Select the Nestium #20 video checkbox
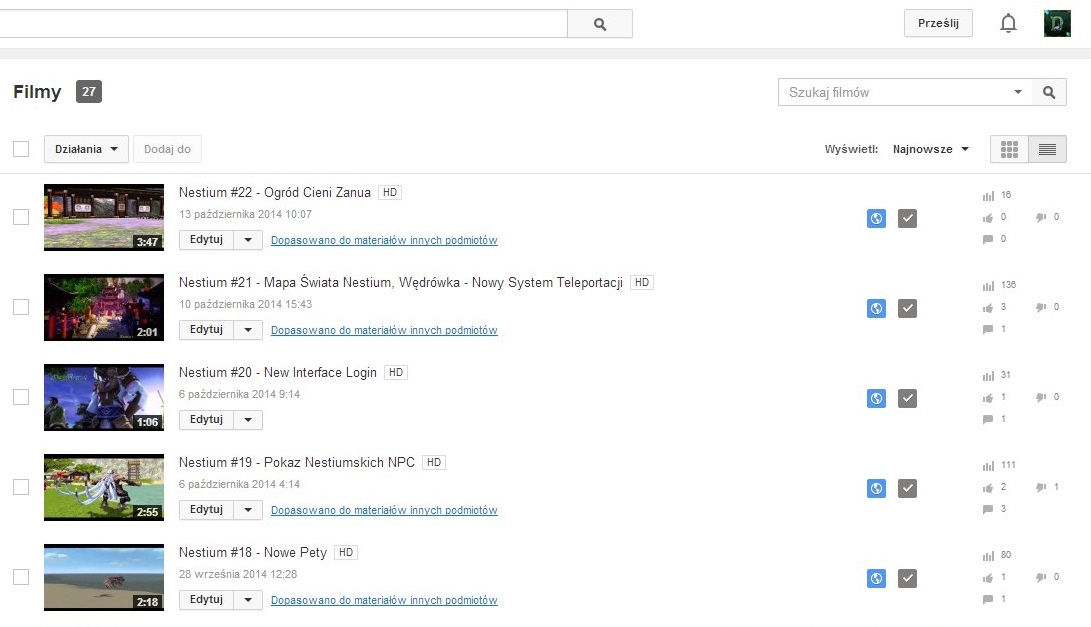Viewport: 1091px width, 627px height. [21, 397]
